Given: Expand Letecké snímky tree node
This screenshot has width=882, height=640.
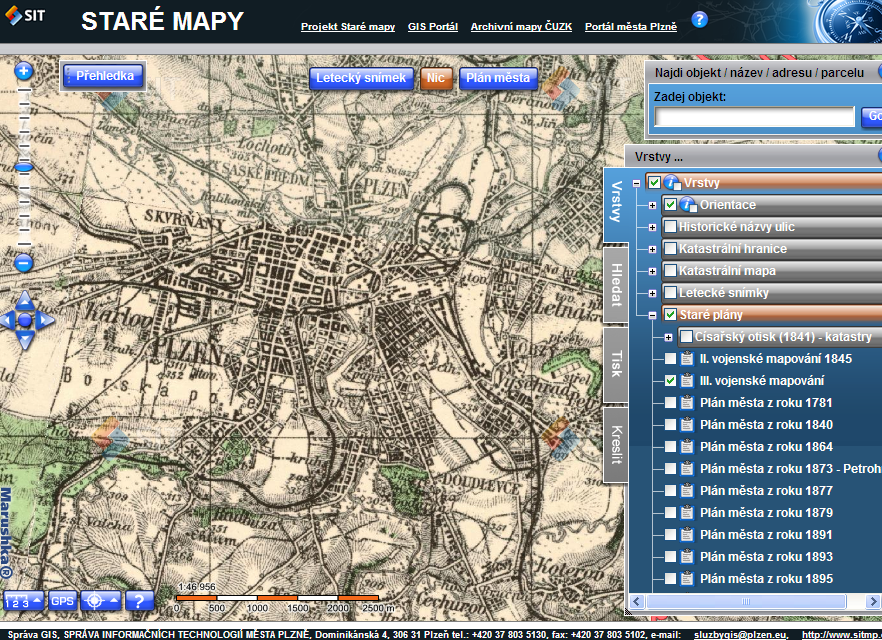Looking at the screenshot, I should click(x=652, y=293).
